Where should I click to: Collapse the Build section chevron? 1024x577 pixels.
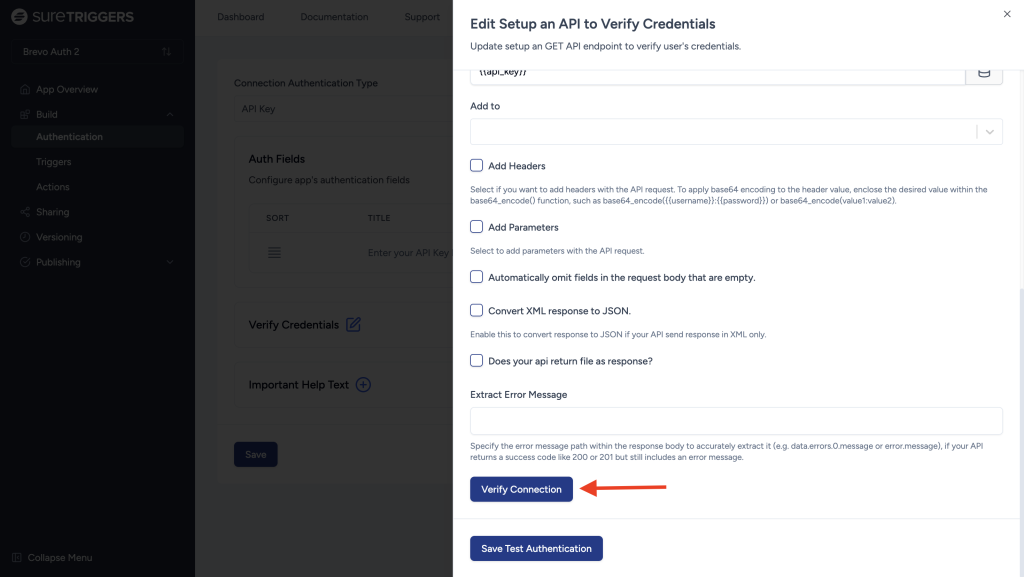[x=170, y=115]
